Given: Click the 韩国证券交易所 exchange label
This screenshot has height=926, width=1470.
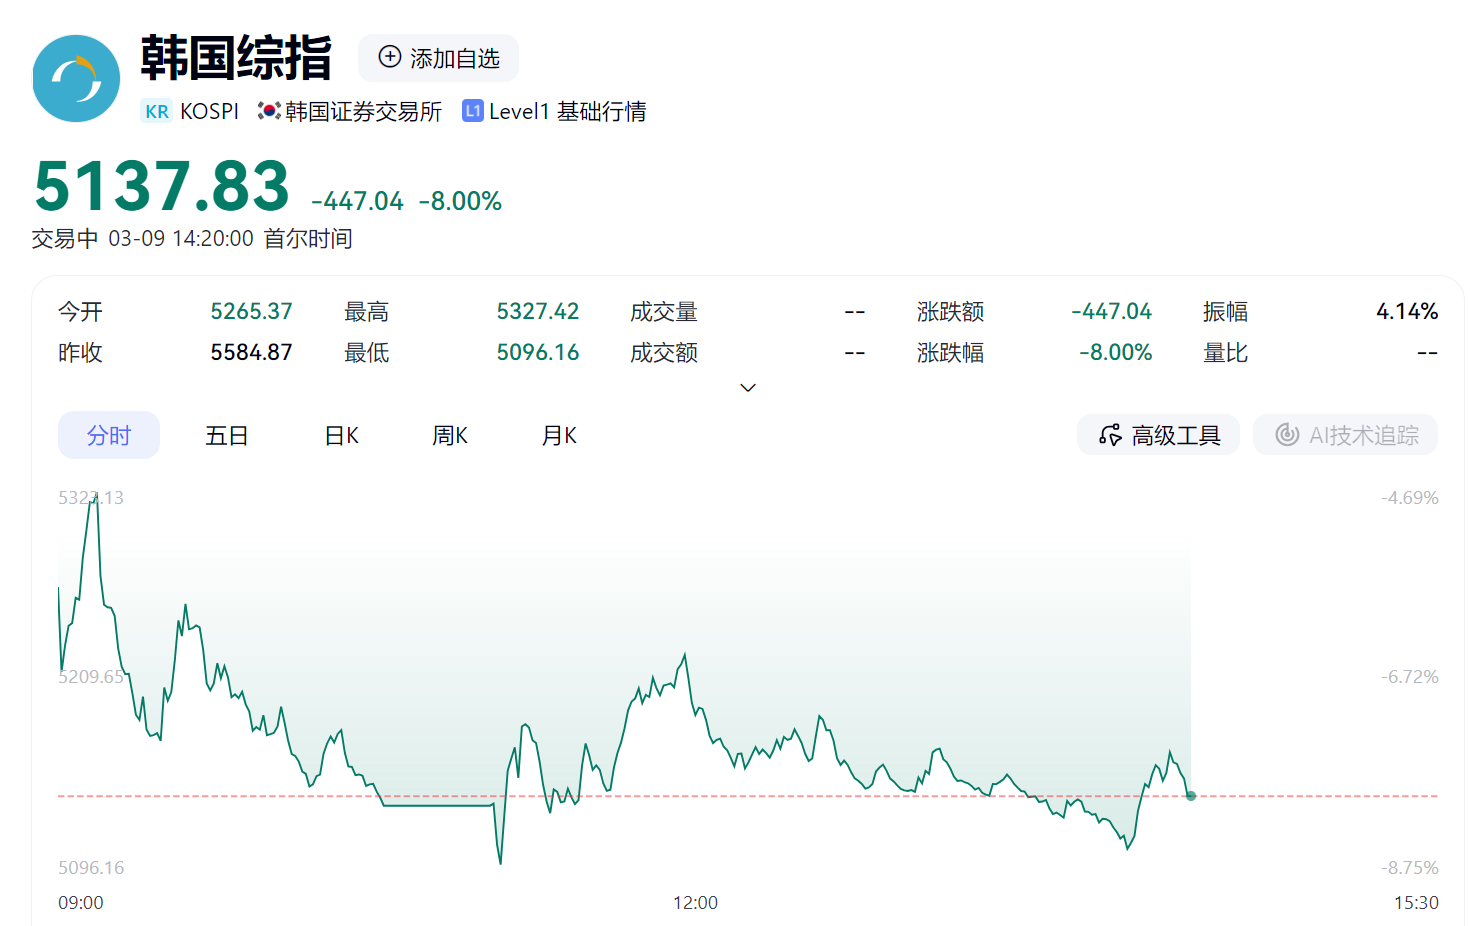Looking at the screenshot, I should [x=363, y=111].
